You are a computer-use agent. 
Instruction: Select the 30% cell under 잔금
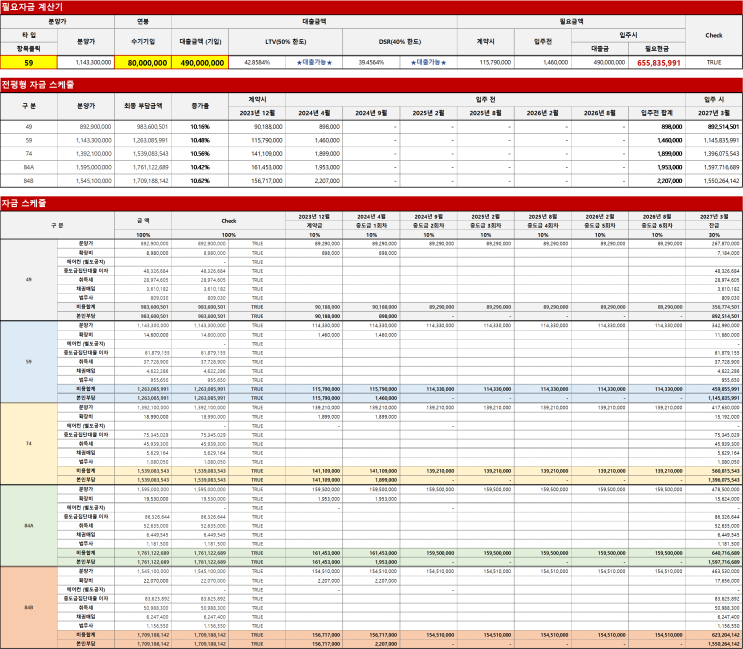coord(714,235)
